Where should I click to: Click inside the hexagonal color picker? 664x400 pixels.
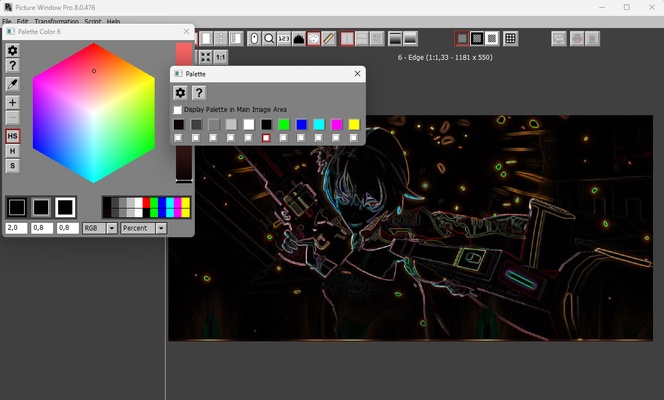click(x=94, y=113)
